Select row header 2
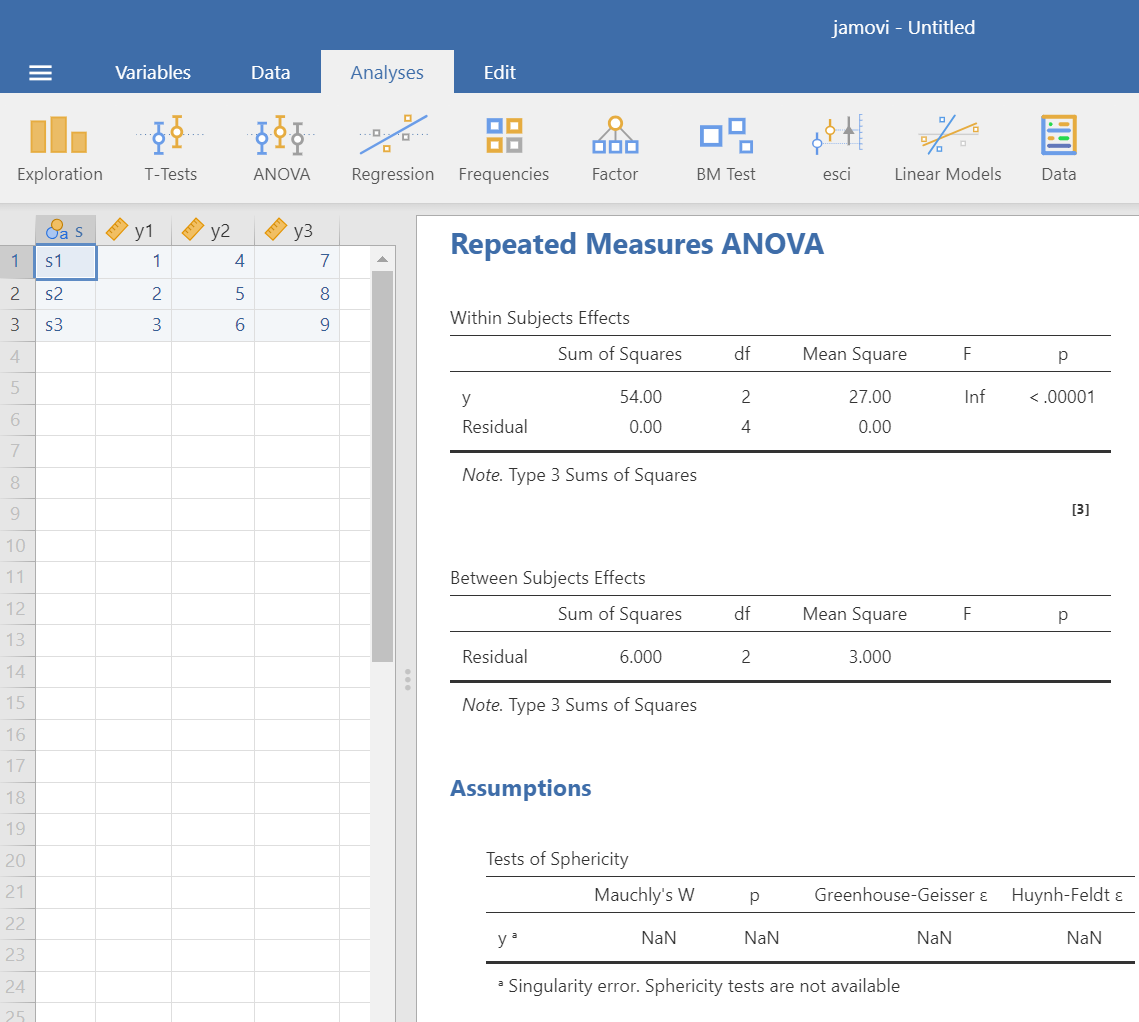 pos(17,294)
